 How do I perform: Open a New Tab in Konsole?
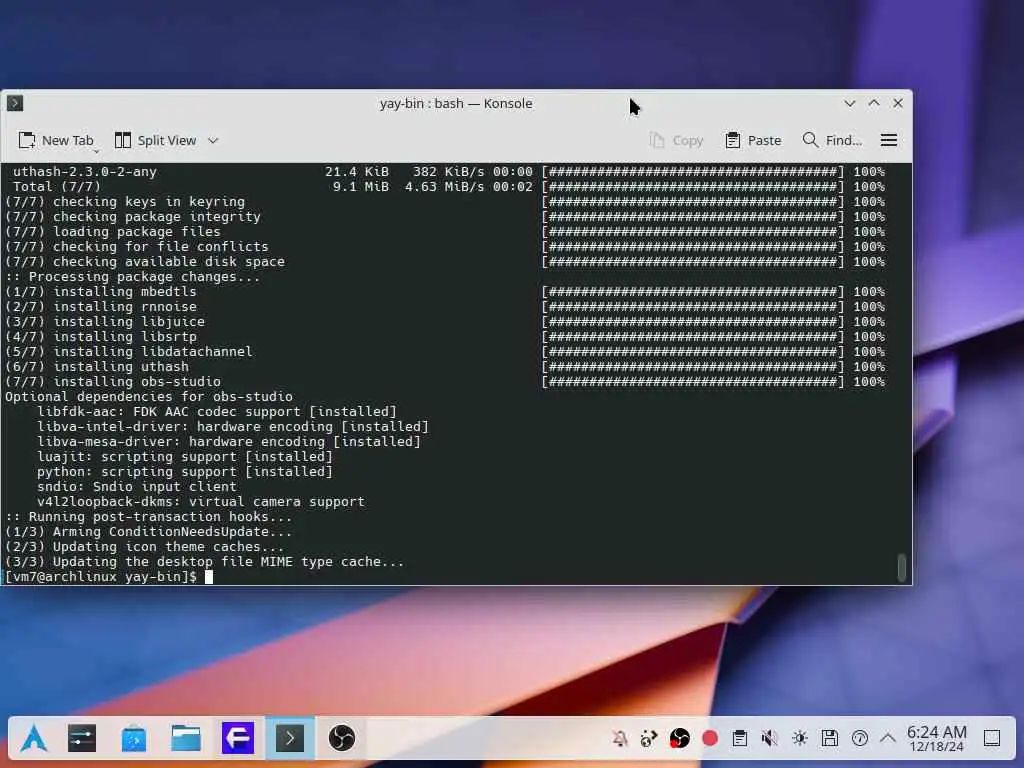click(x=56, y=140)
